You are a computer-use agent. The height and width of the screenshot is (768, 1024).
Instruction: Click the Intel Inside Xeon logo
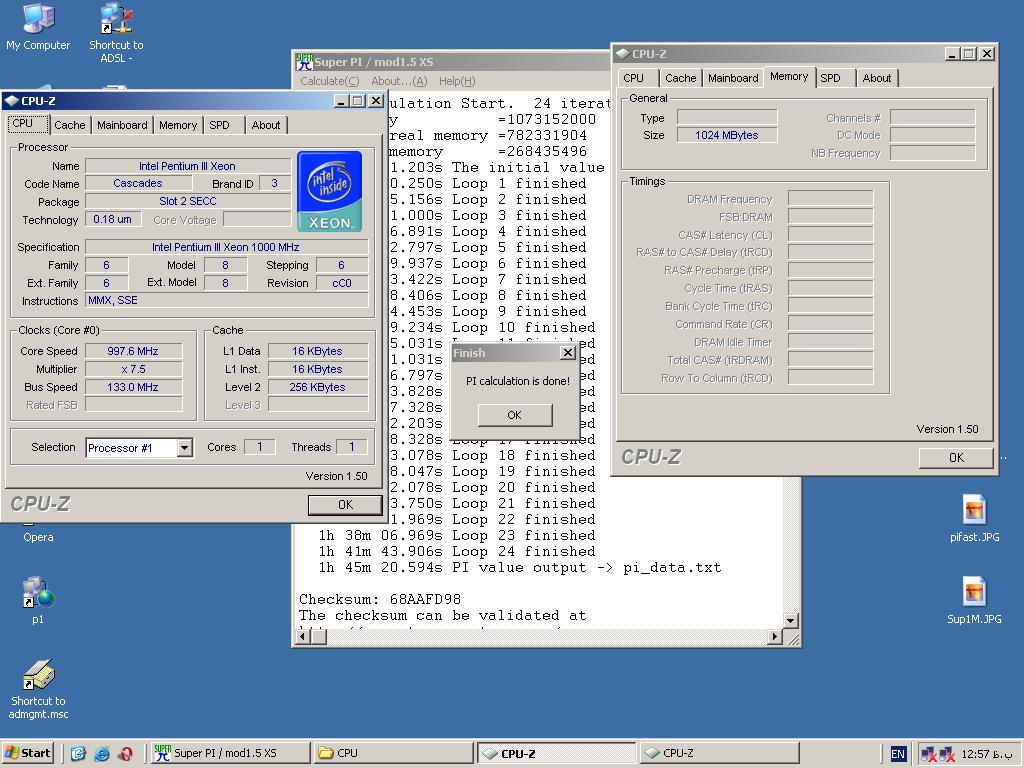[x=329, y=191]
